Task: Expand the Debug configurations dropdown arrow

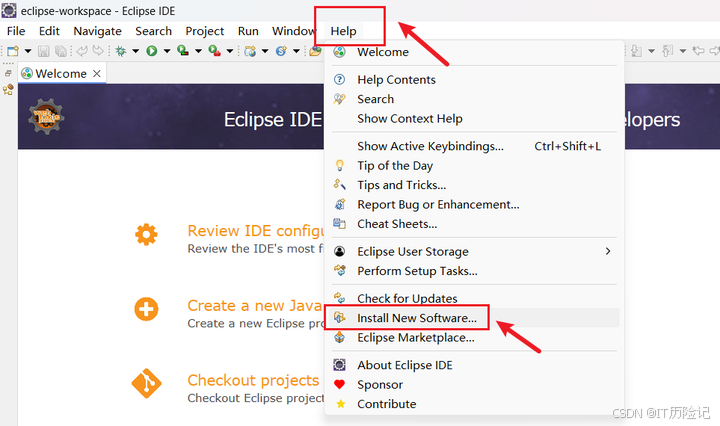Action: pos(135,51)
